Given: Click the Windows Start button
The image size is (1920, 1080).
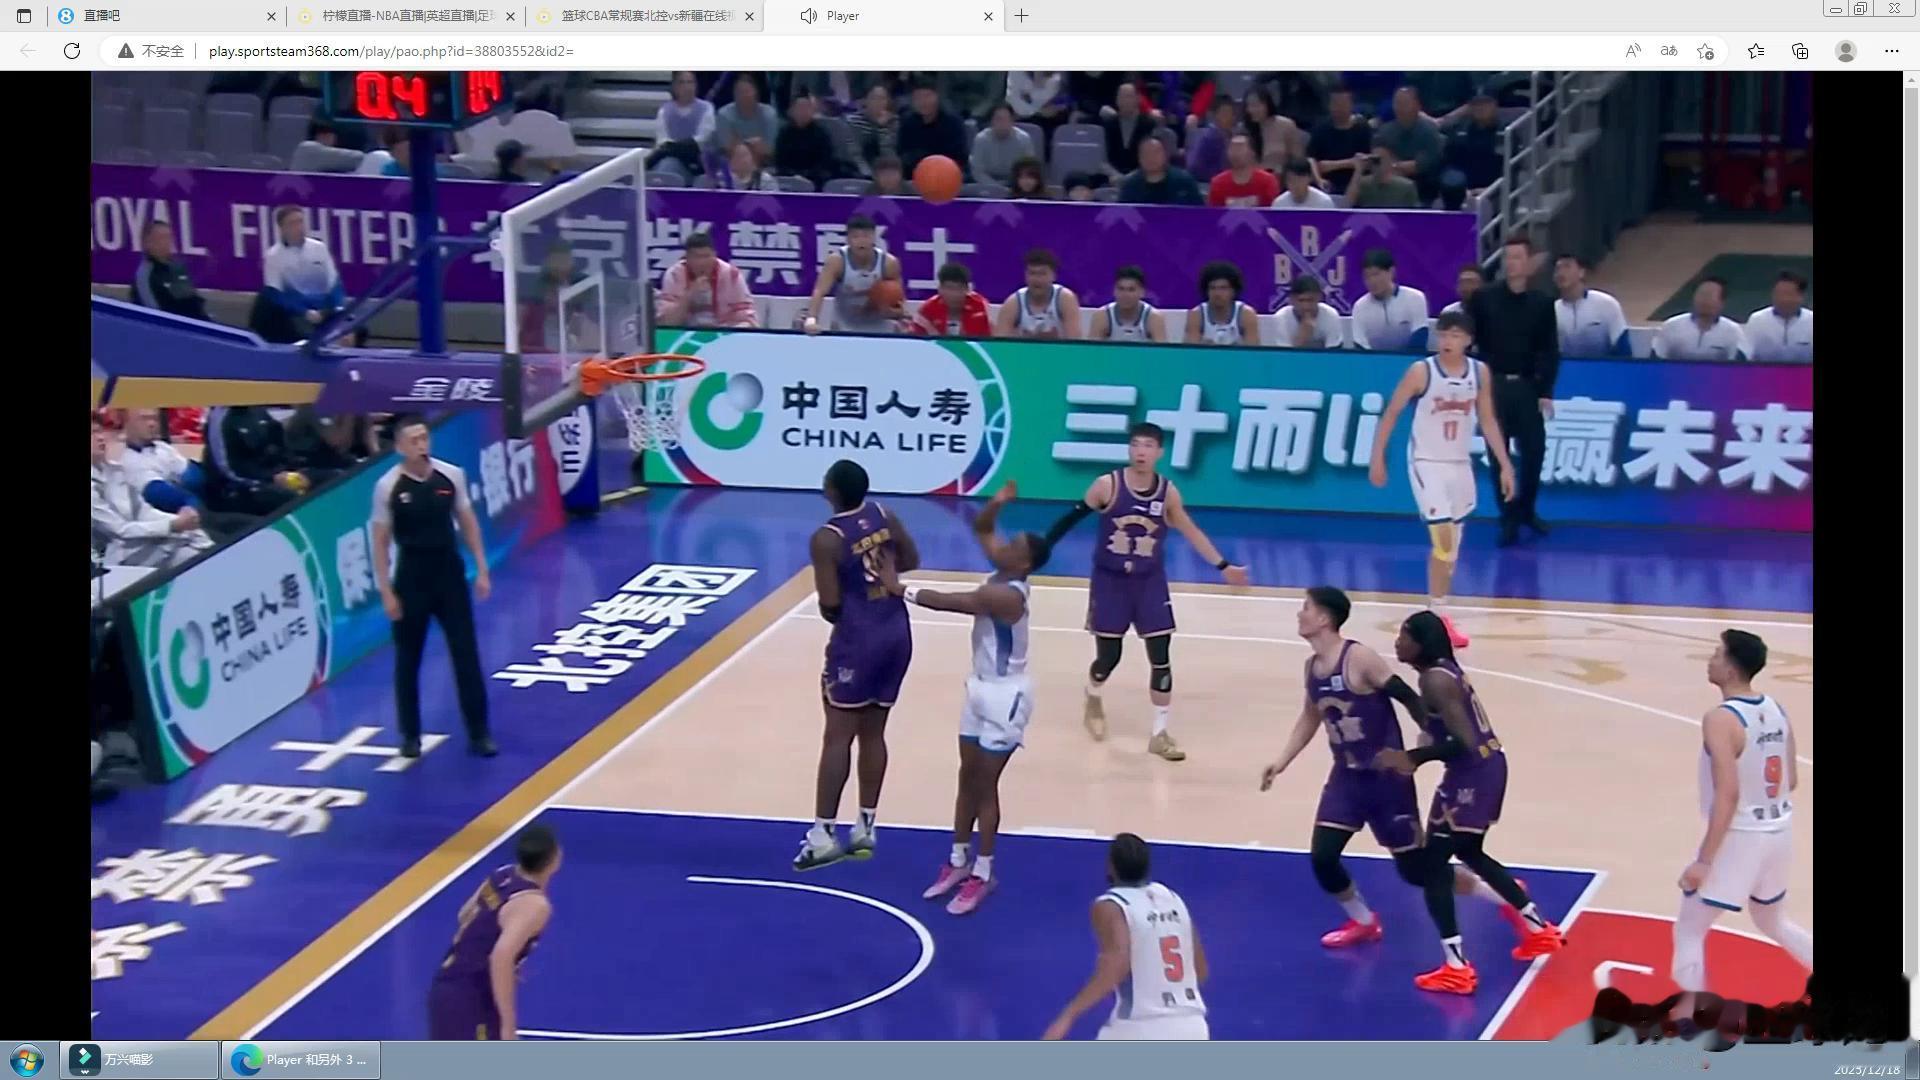Looking at the screenshot, I should tap(27, 1060).
